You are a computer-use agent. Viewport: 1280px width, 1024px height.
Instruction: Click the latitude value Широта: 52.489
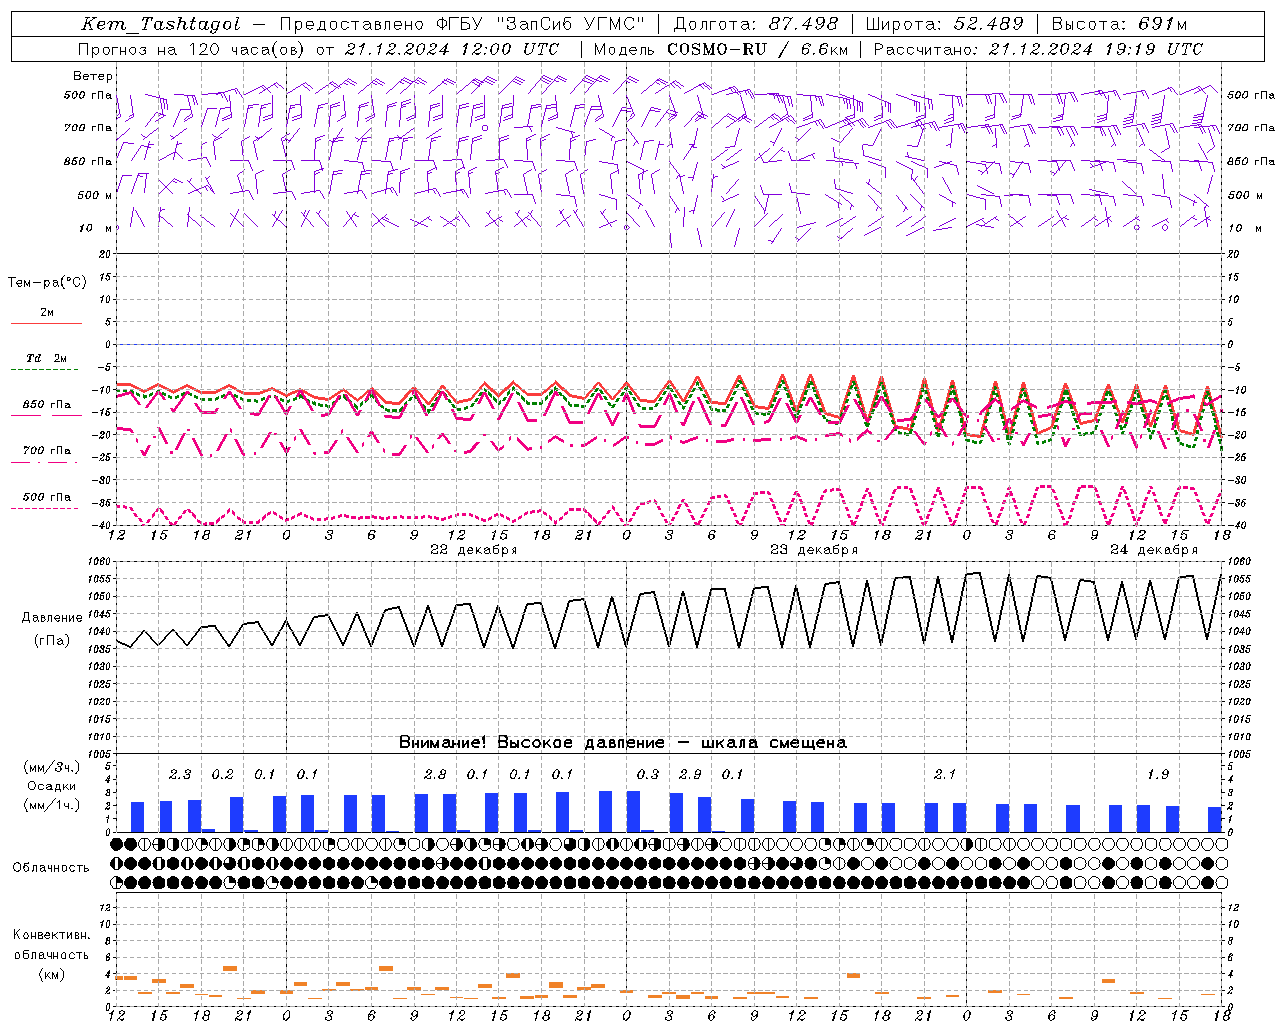pyautogui.click(x=945, y=24)
